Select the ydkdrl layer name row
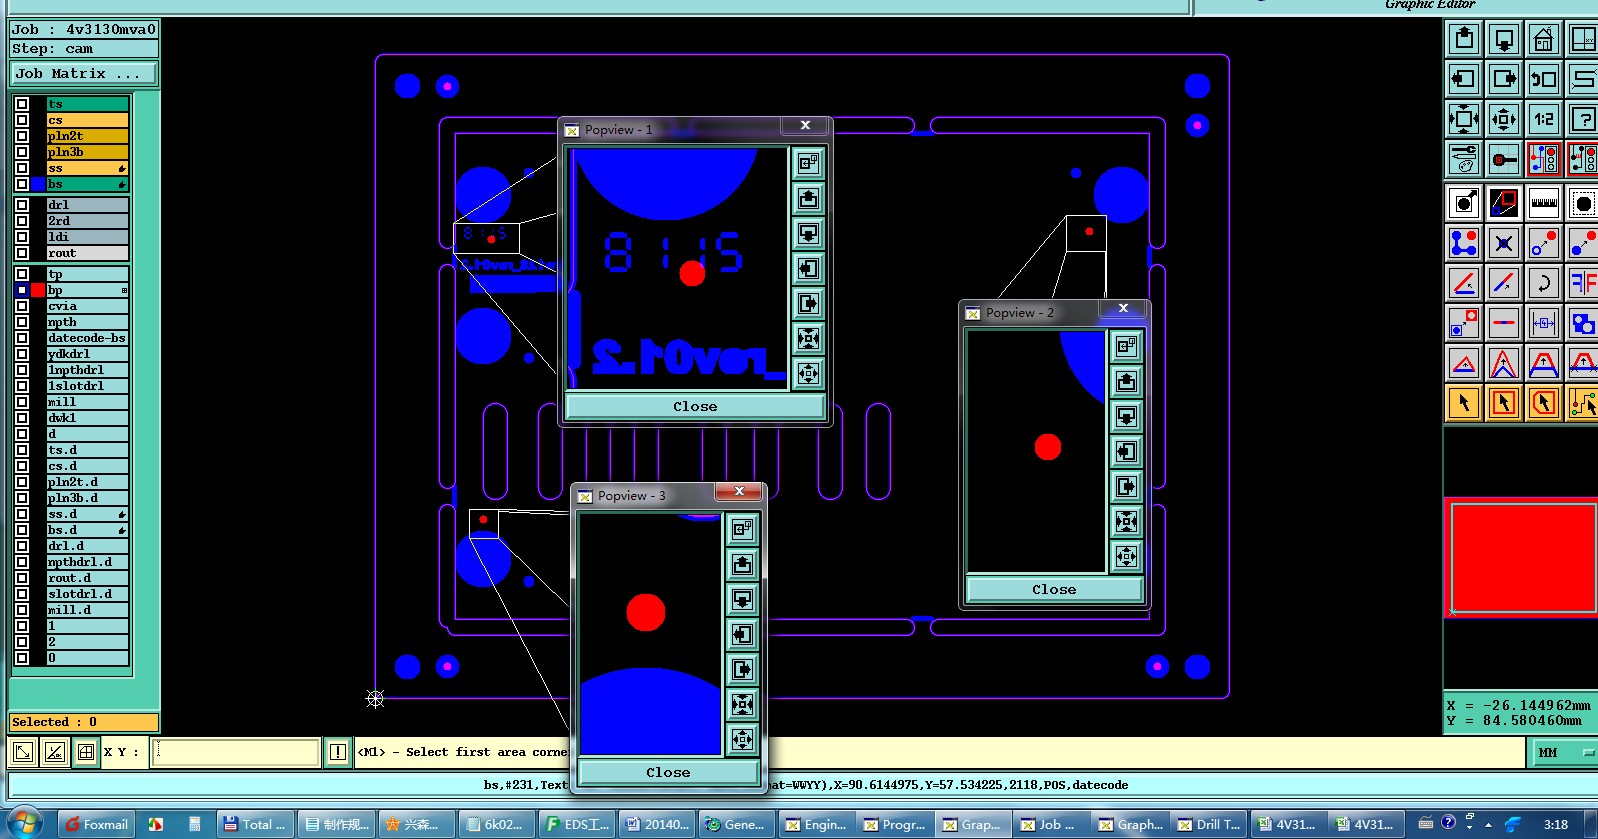This screenshot has width=1598, height=839. point(87,354)
